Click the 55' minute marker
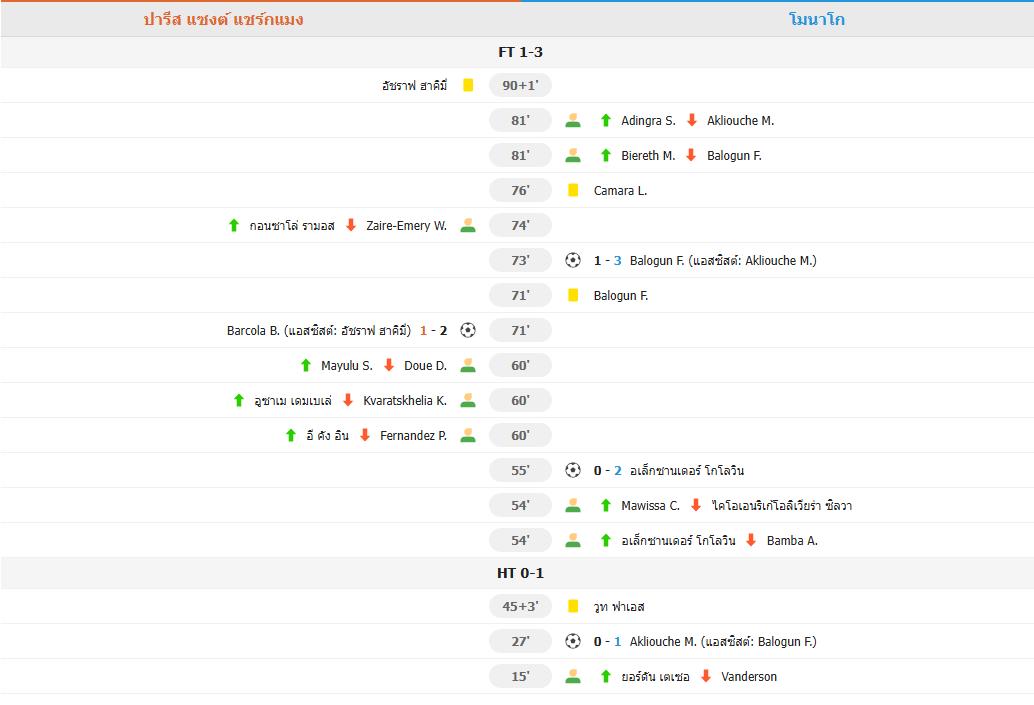This screenshot has width=1034, height=705. (x=520, y=470)
